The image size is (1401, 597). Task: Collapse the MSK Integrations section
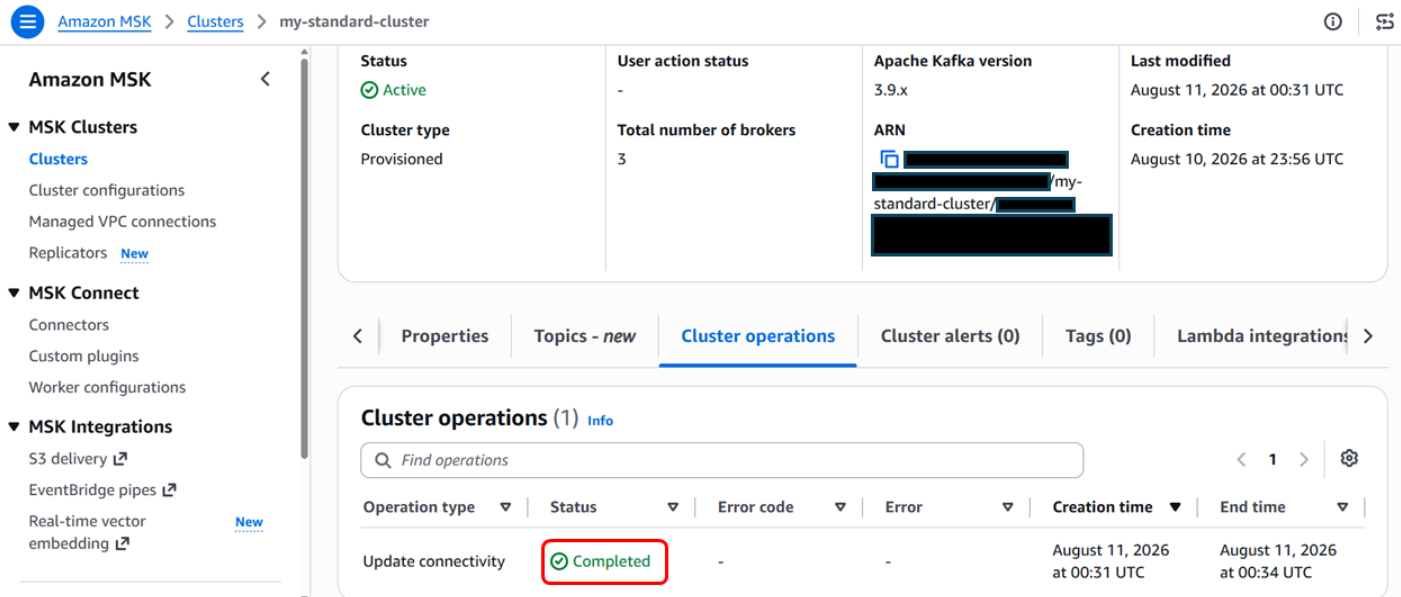14,427
